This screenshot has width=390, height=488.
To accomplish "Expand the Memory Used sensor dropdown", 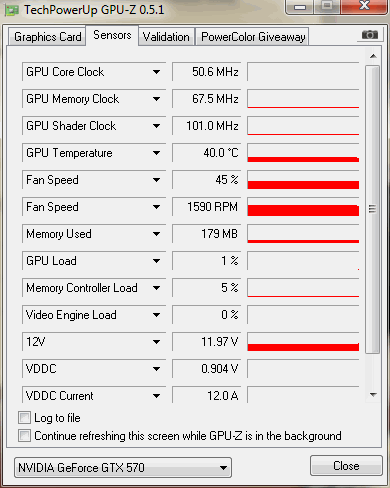I will click(x=156, y=234).
